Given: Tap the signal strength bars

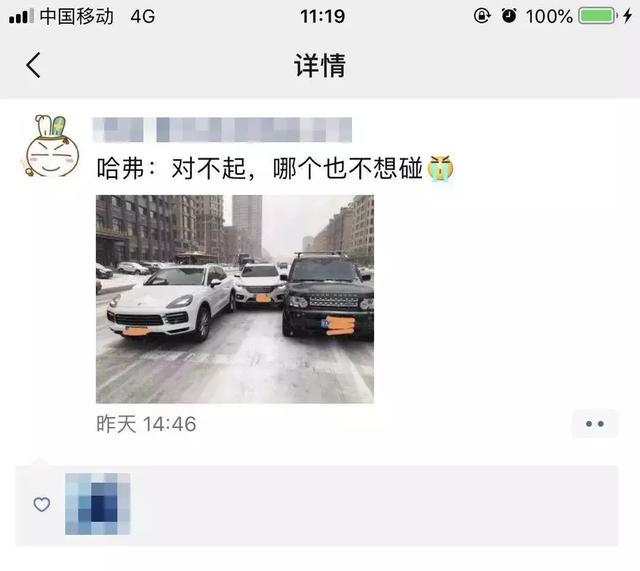Looking at the screenshot, I should (x=21, y=17).
